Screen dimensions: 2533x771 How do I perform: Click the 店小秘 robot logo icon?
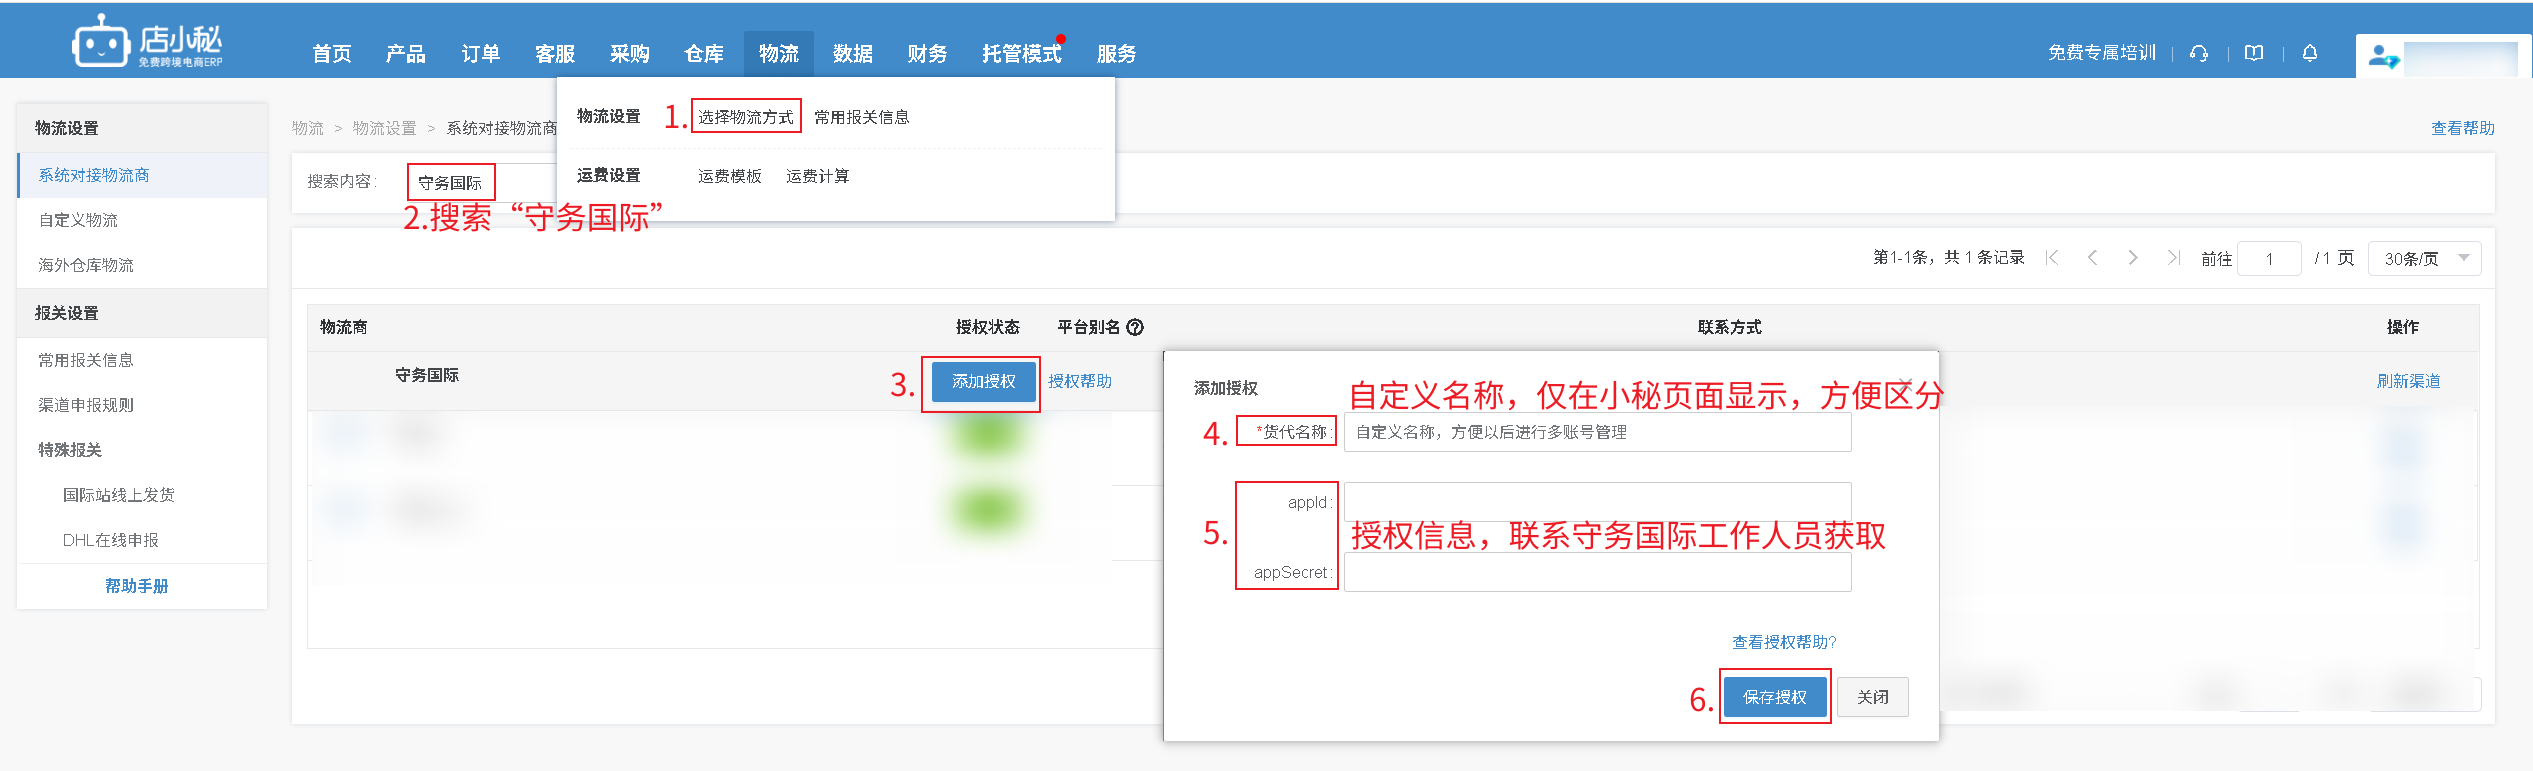[x=100, y=44]
